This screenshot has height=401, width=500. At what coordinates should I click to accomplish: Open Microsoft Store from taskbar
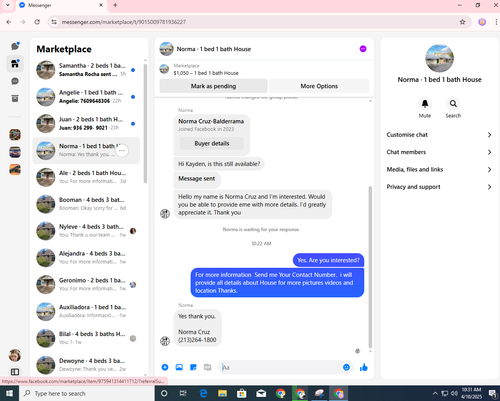point(242,394)
